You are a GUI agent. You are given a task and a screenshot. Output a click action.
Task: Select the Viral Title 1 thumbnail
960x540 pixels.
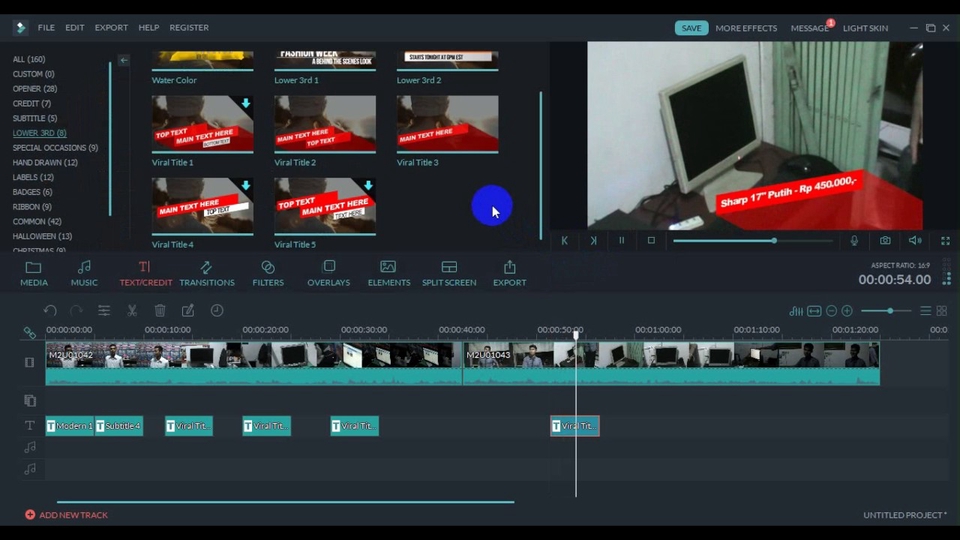[x=203, y=124]
